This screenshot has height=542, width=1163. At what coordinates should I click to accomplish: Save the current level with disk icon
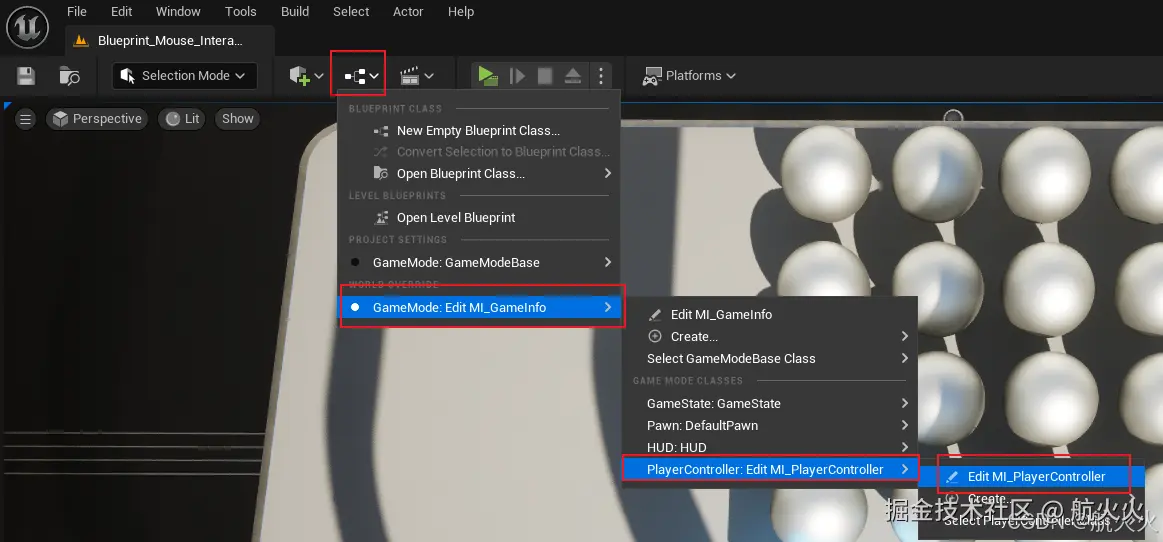click(x=26, y=76)
